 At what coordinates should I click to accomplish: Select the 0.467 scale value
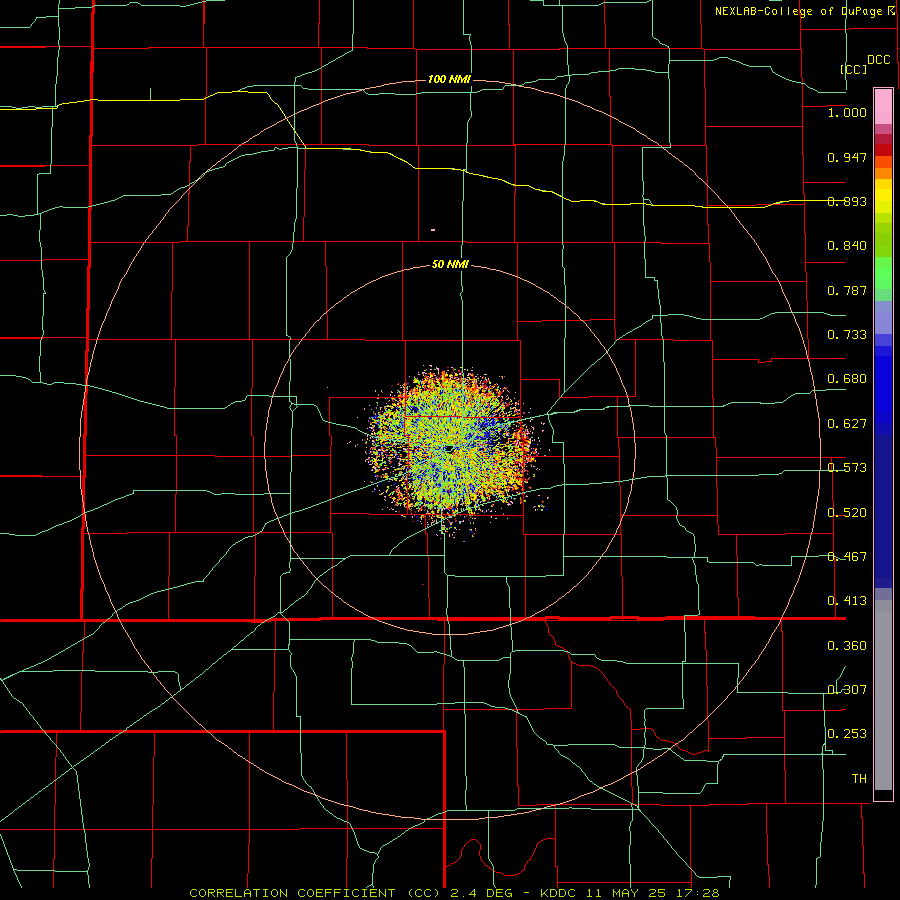[847, 557]
